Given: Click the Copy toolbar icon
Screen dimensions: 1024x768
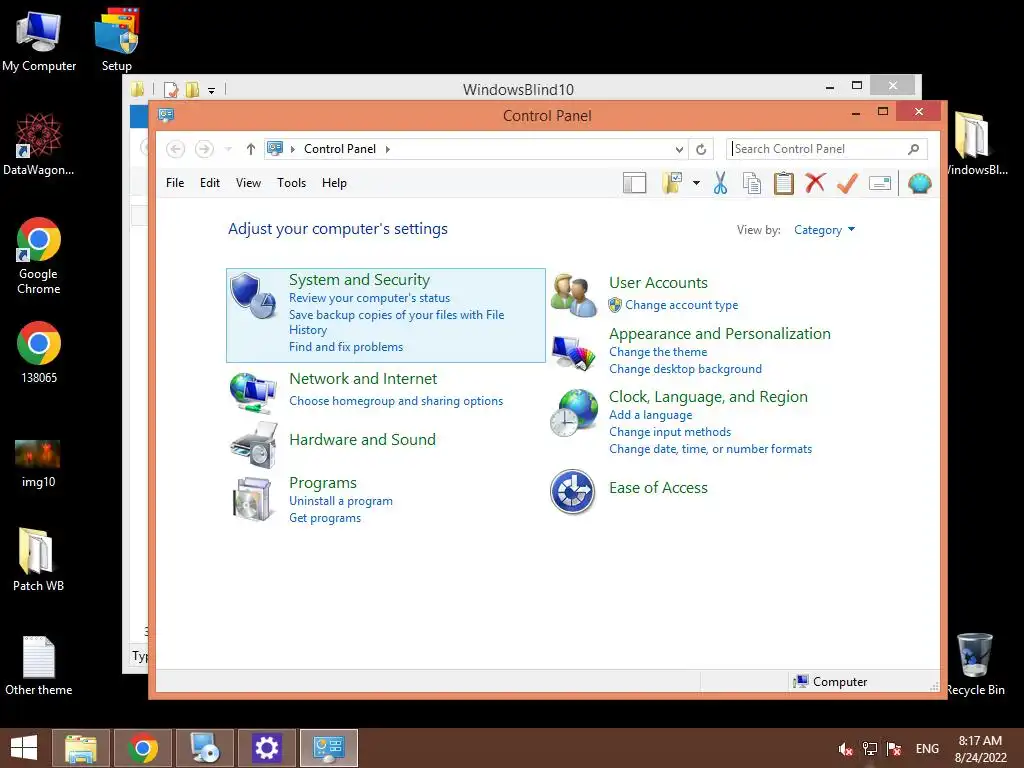Looking at the screenshot, I should pyautogui.click(x=752, y=184).
